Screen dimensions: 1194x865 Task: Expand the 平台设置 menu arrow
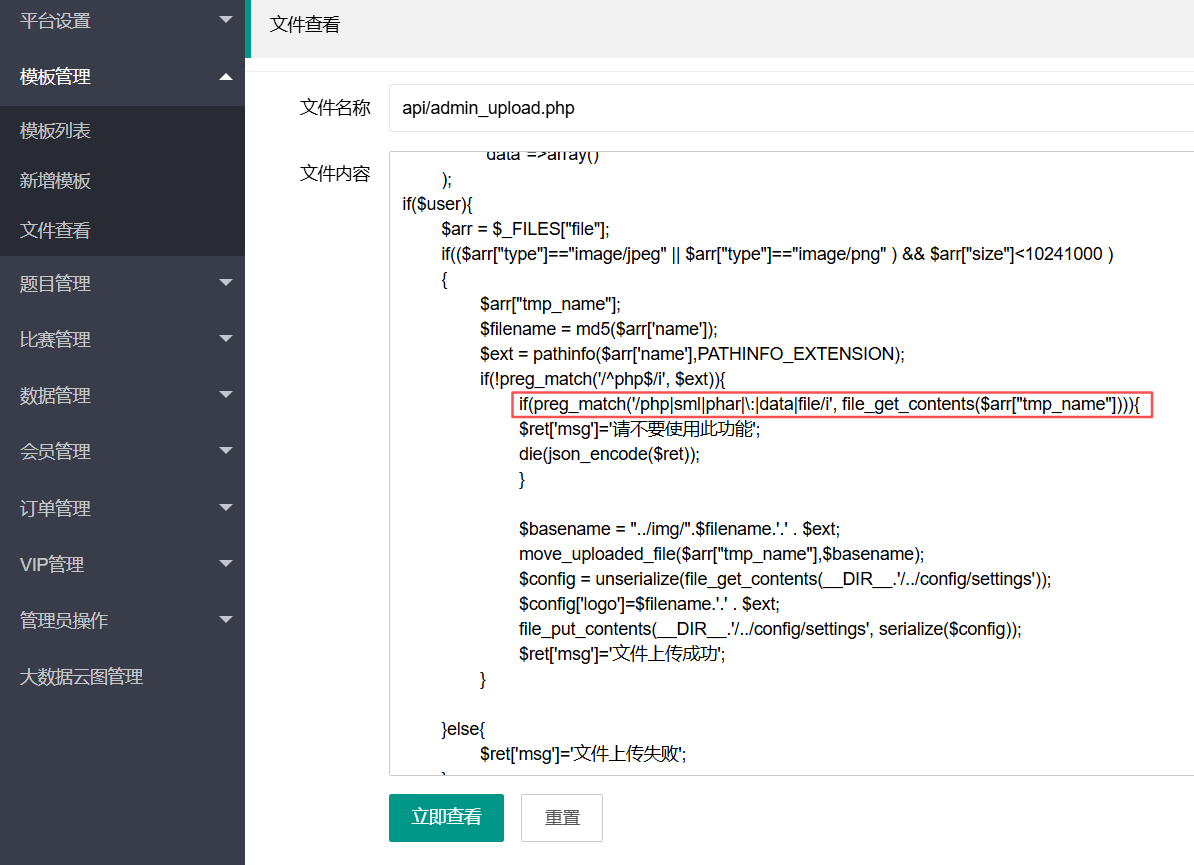[x=225, y=20]
